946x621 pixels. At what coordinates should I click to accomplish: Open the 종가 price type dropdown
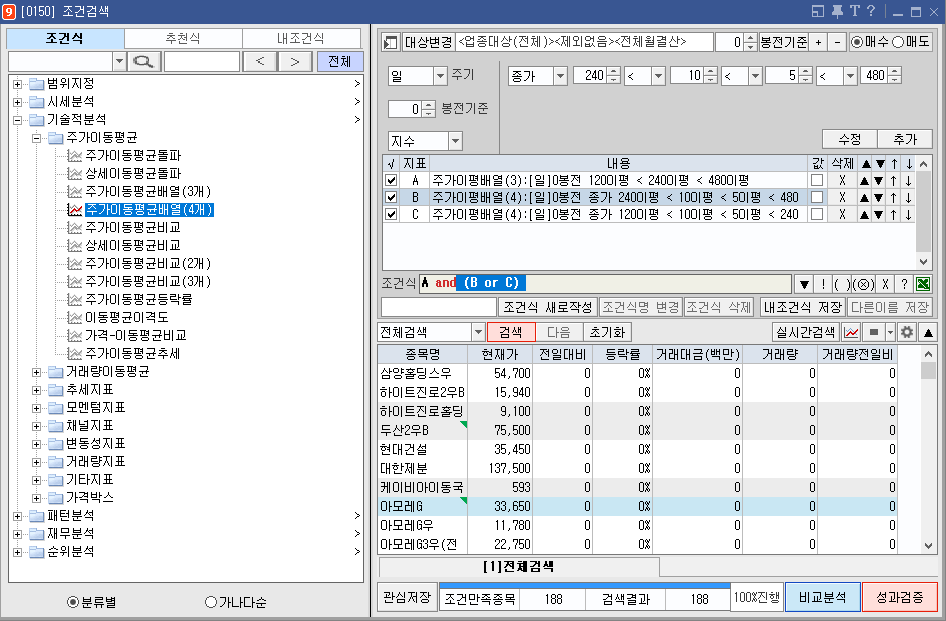pos(560,76)
